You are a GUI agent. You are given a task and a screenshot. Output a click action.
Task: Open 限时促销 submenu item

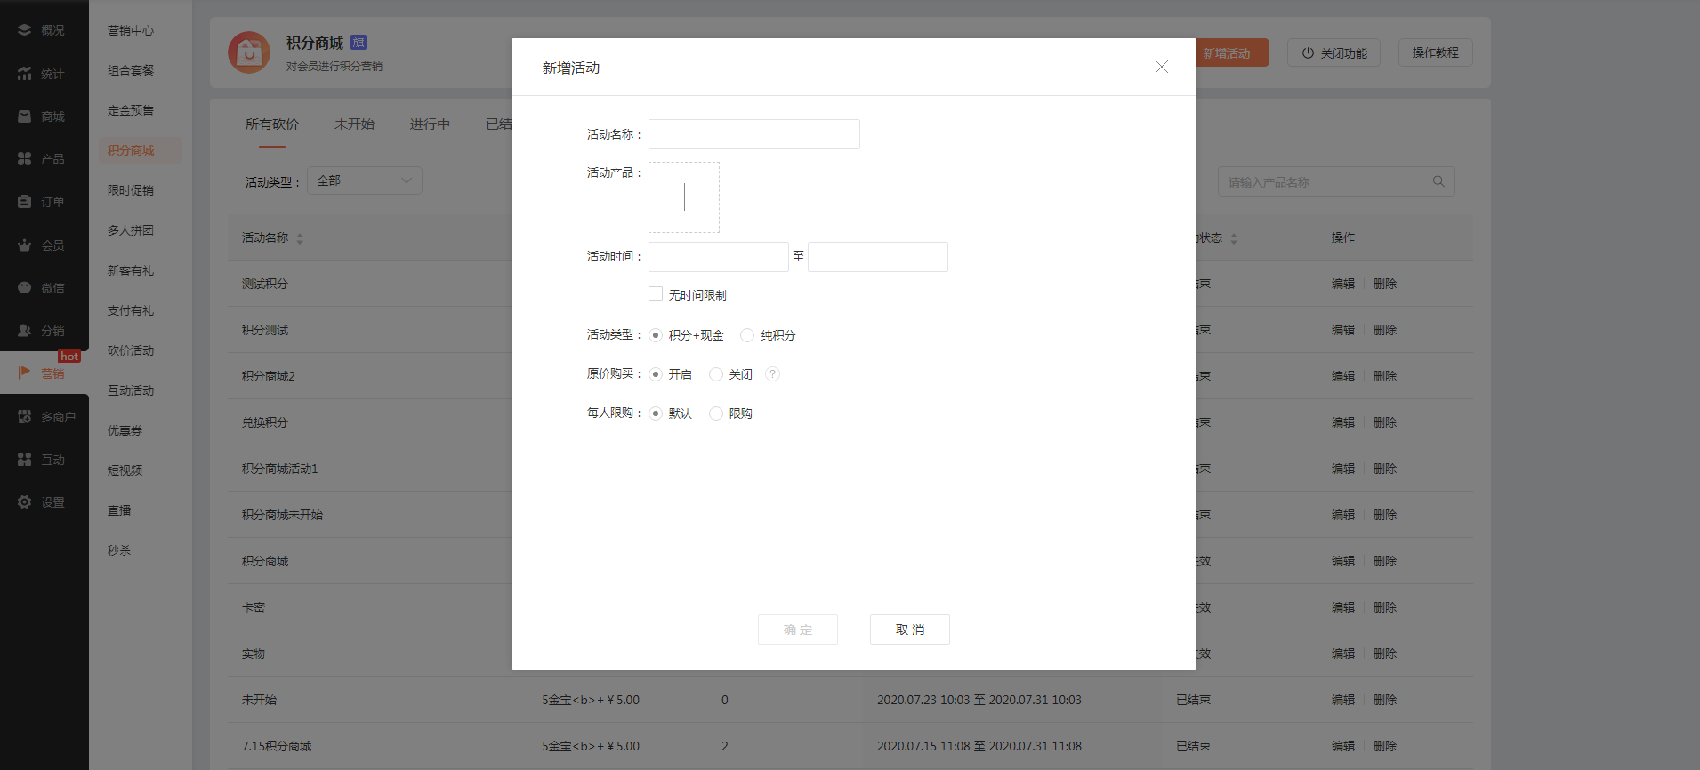coord(131,191)
